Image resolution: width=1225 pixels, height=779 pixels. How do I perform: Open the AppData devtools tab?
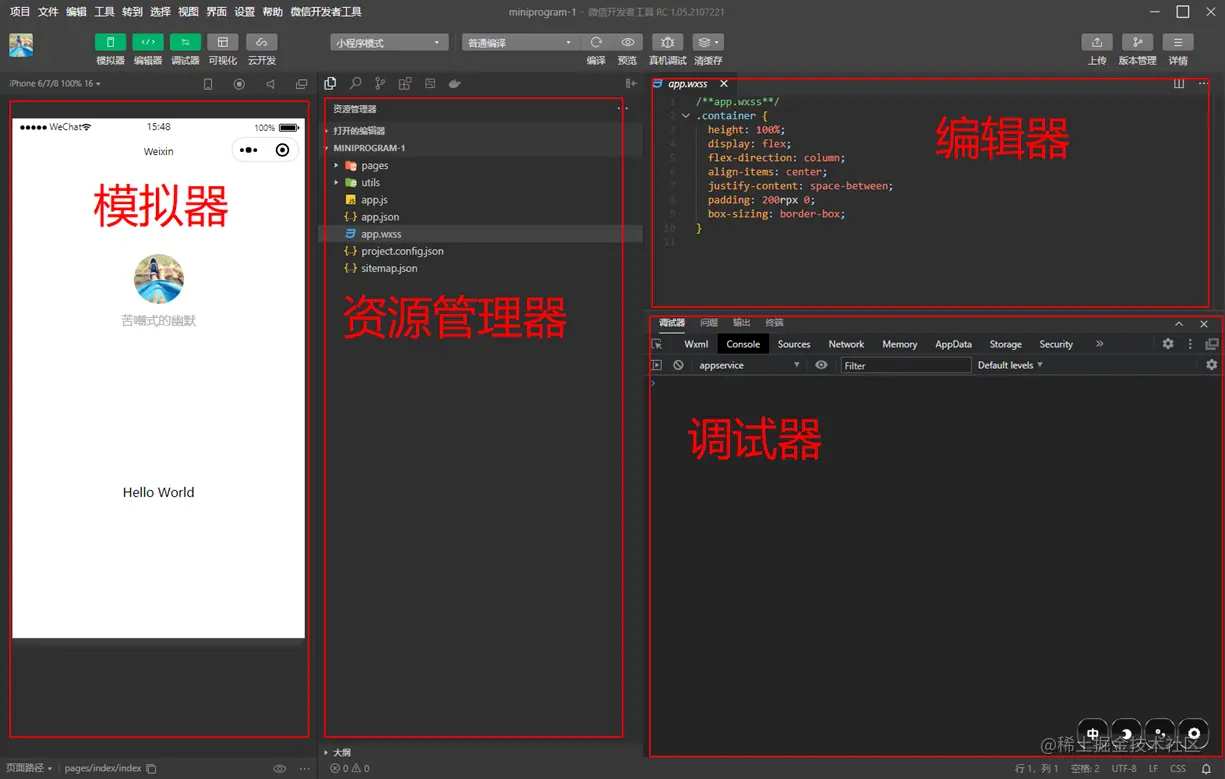953,344
